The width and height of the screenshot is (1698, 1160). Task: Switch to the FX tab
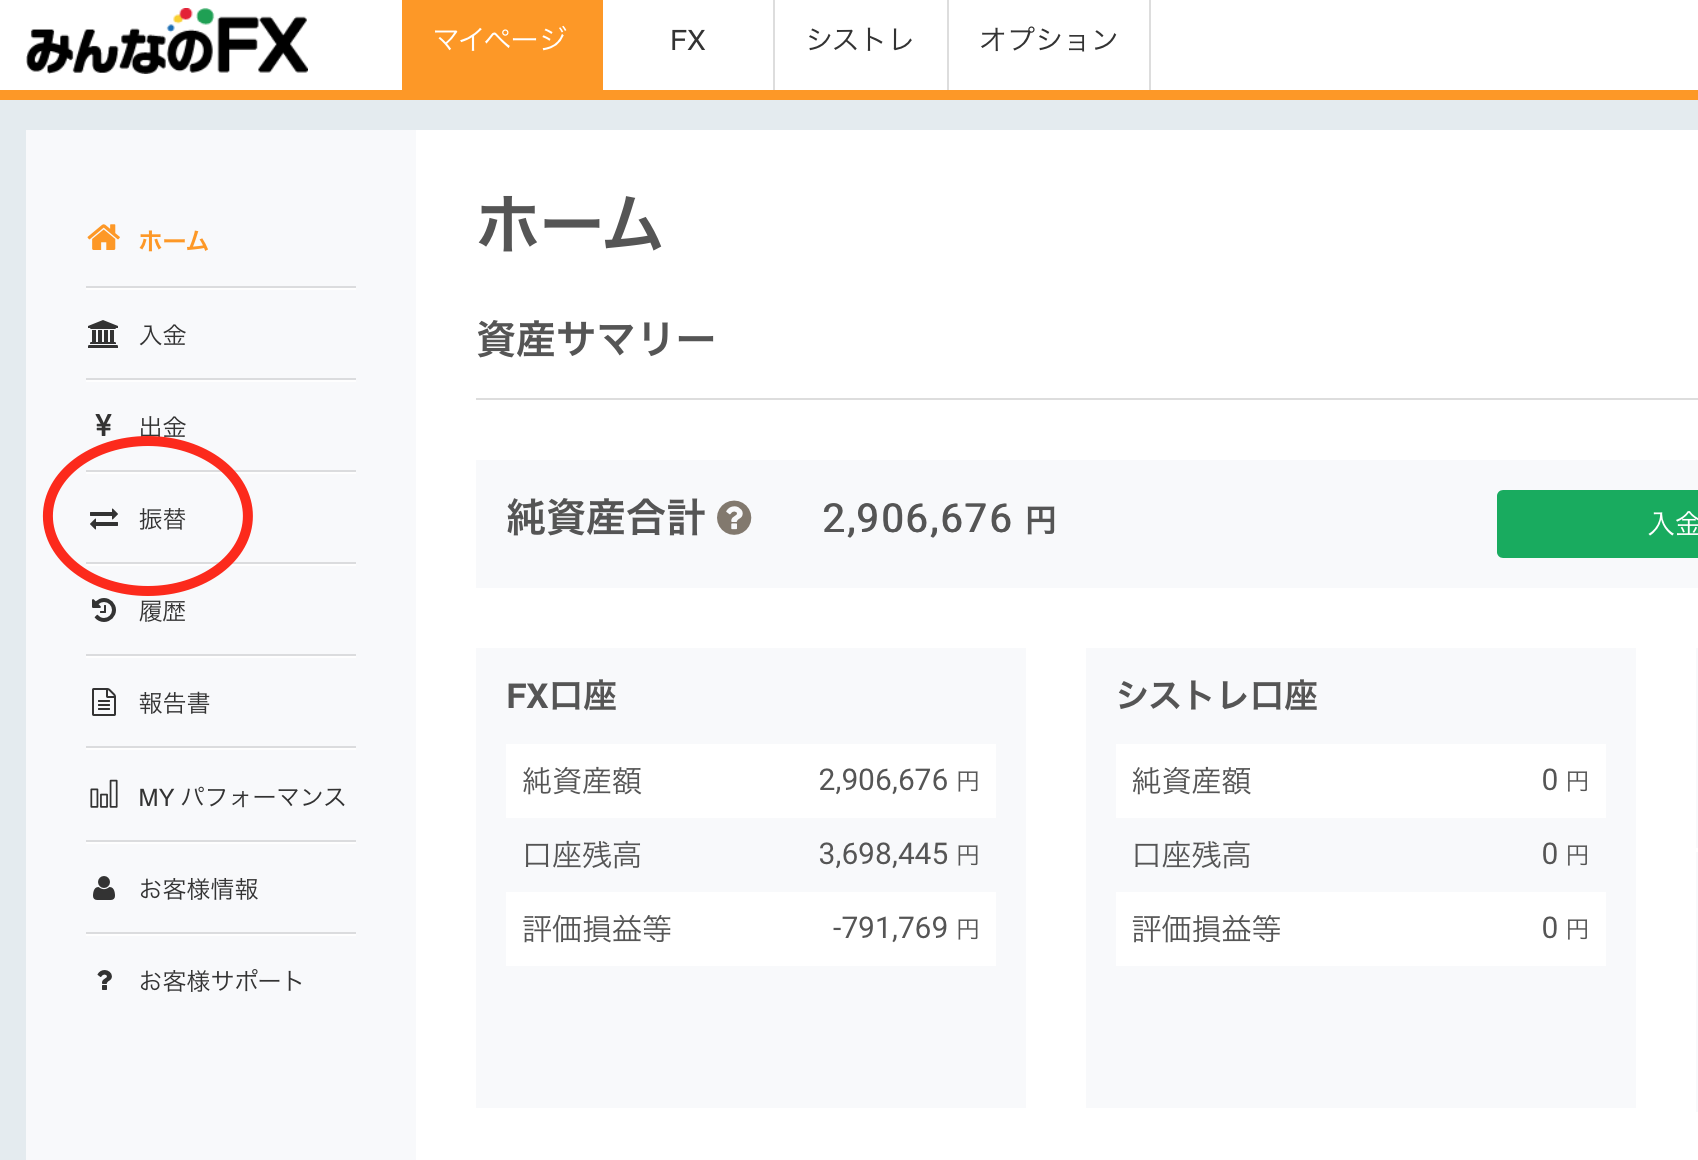pos(688,45)
